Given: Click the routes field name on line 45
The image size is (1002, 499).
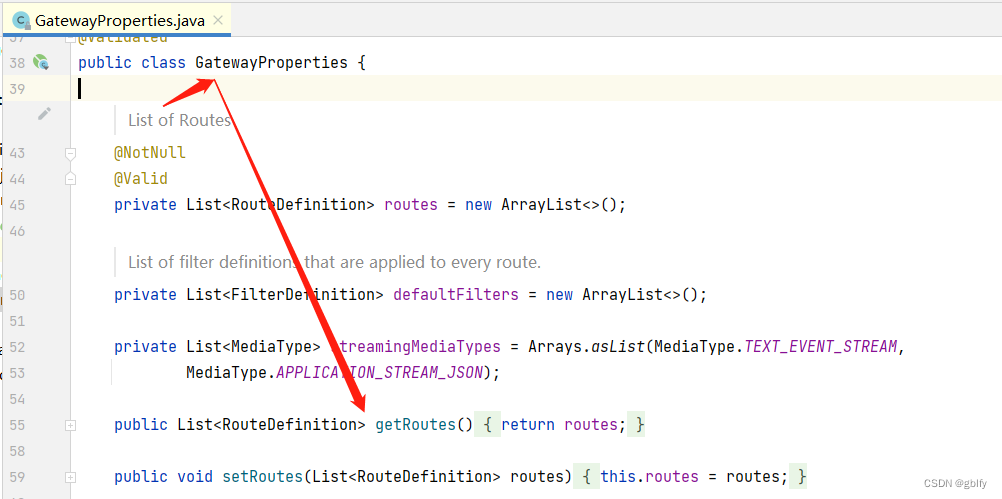Looking at the screenshot, I should tap(411, 205).
